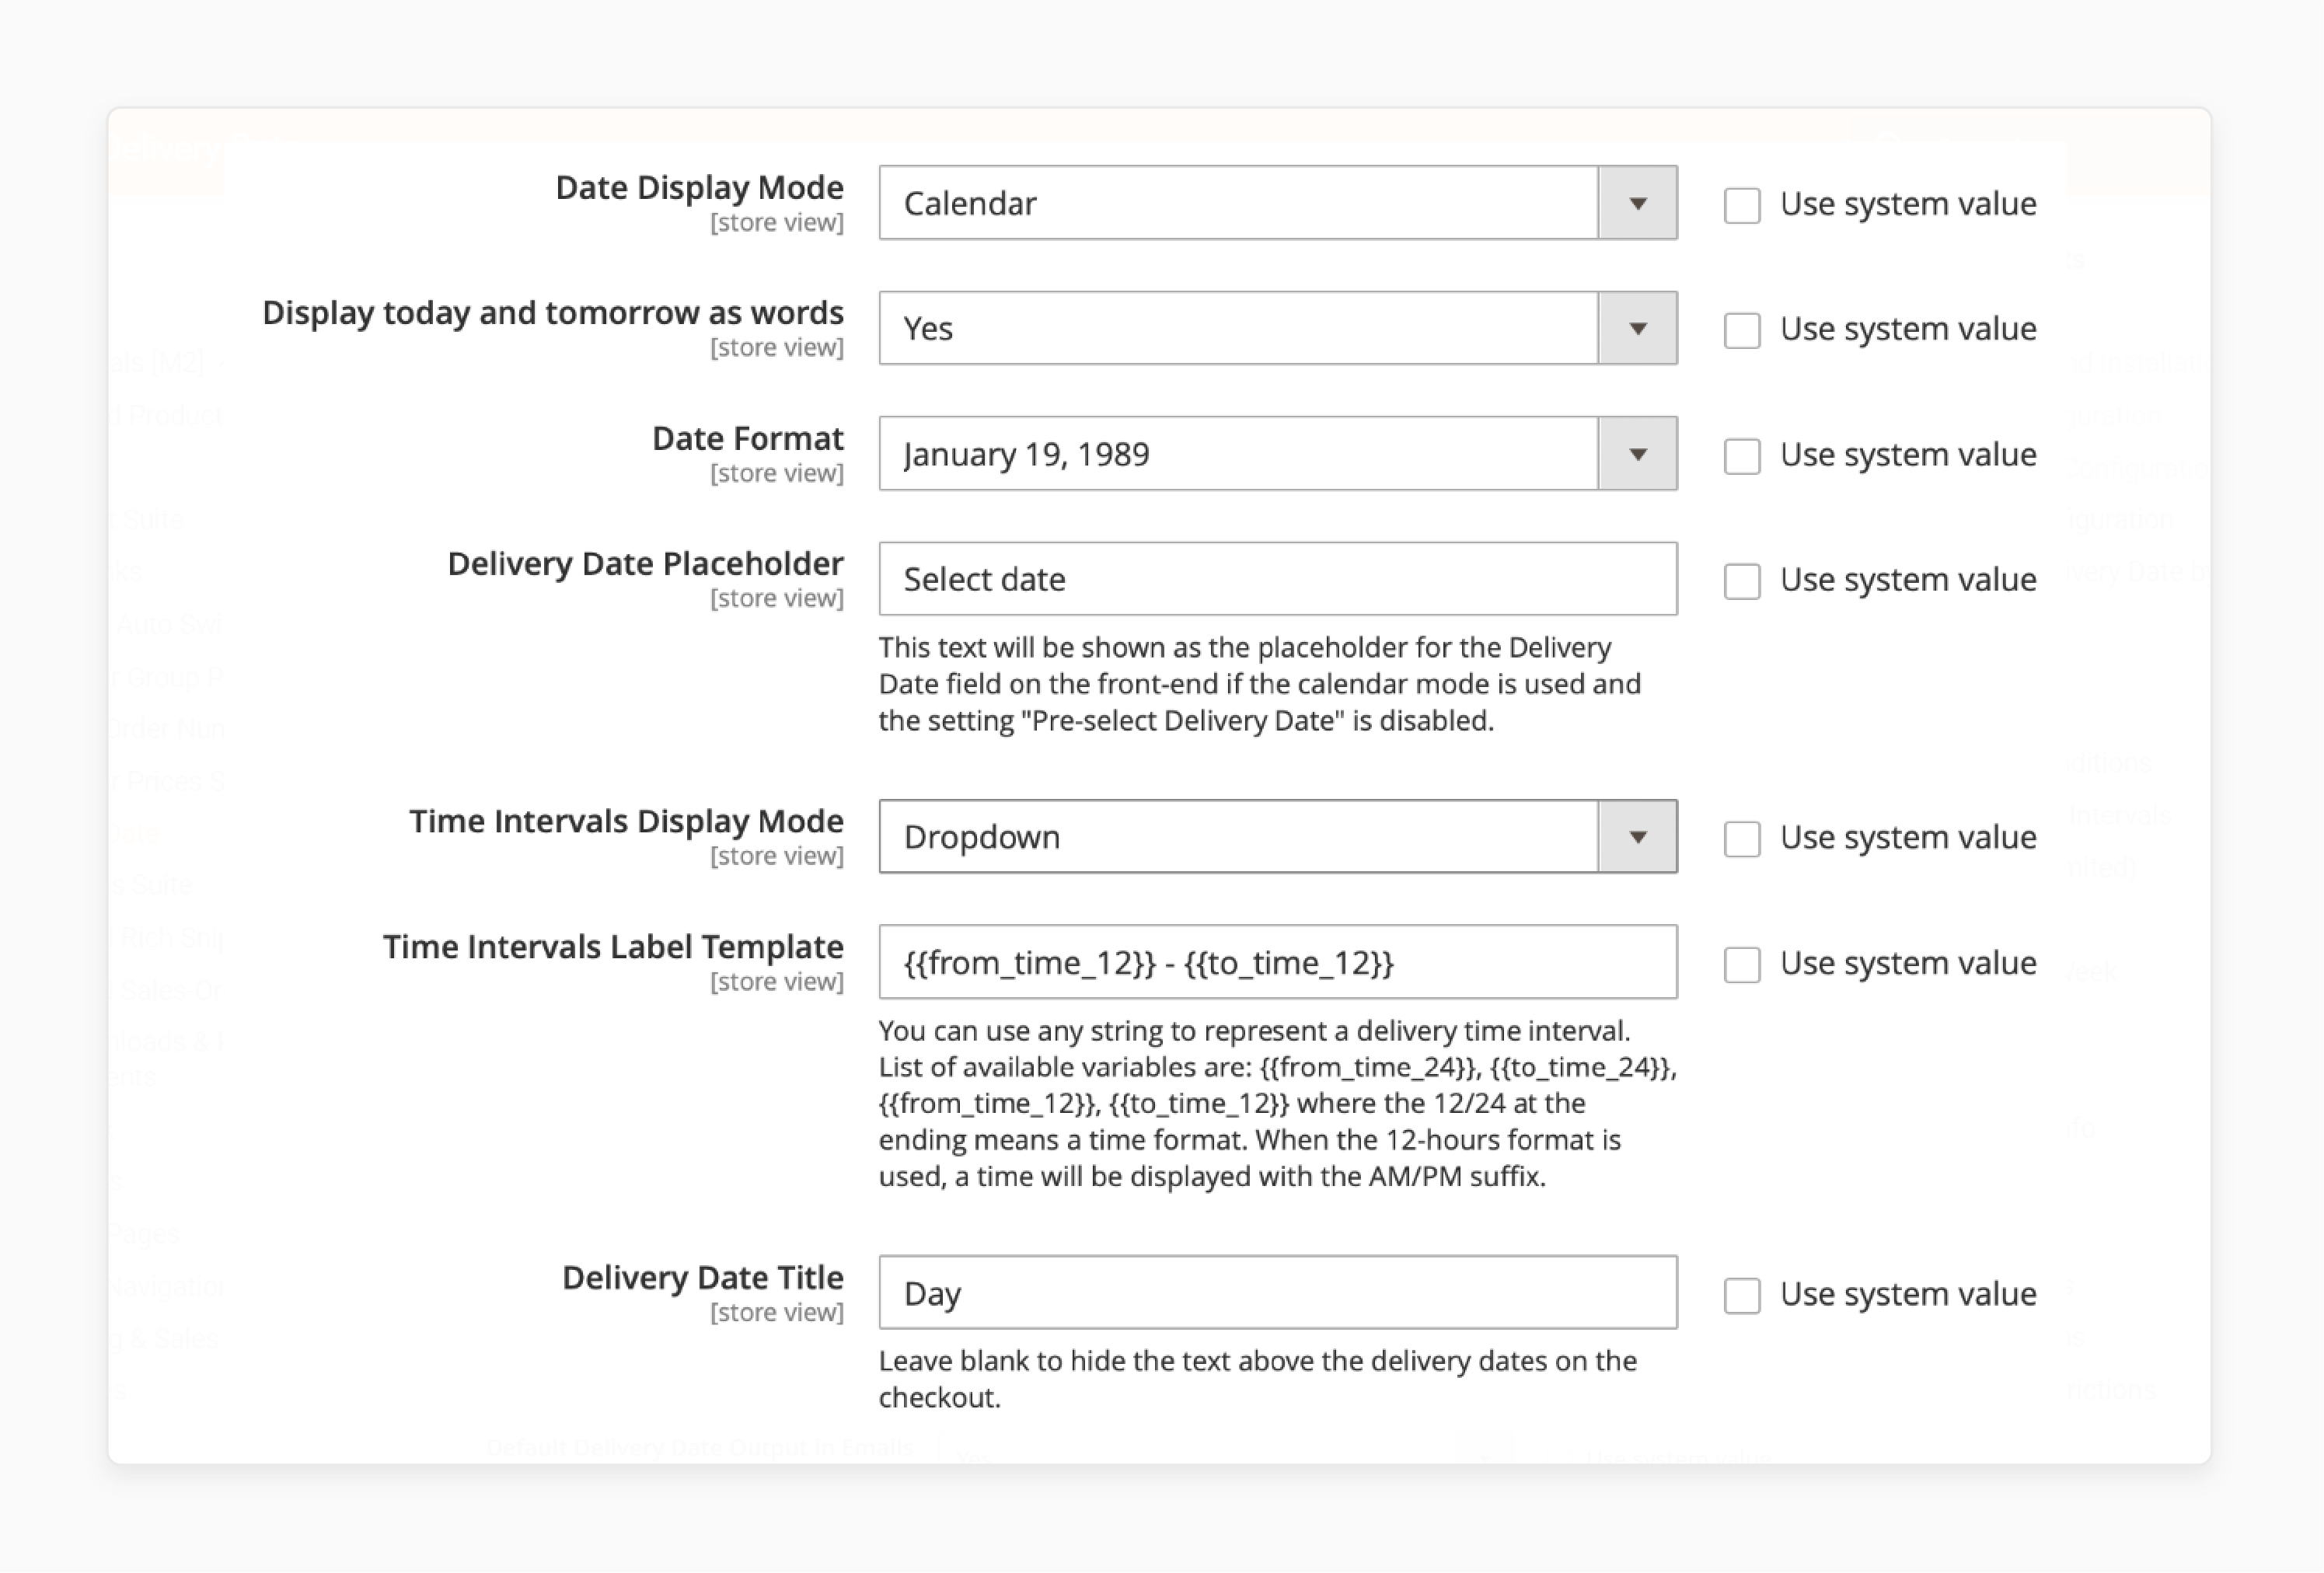
Task: Click [store view] under Date Display Mode
Action: [x=777, y=223]
